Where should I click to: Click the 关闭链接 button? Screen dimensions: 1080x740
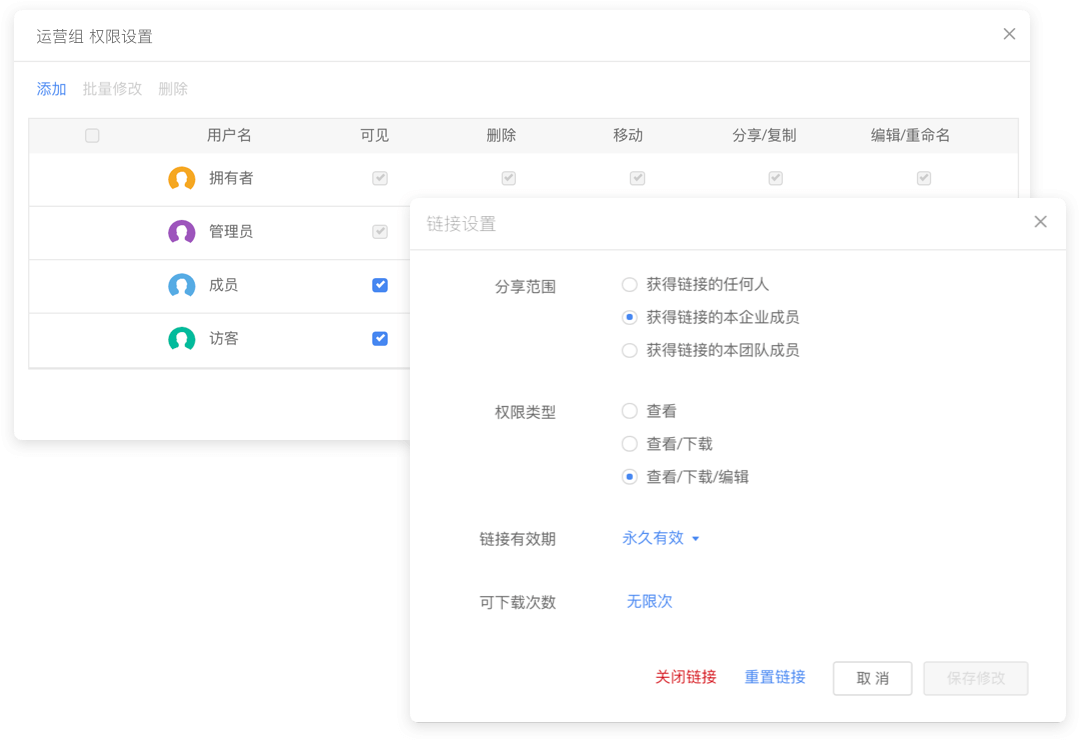coord(685,677)
